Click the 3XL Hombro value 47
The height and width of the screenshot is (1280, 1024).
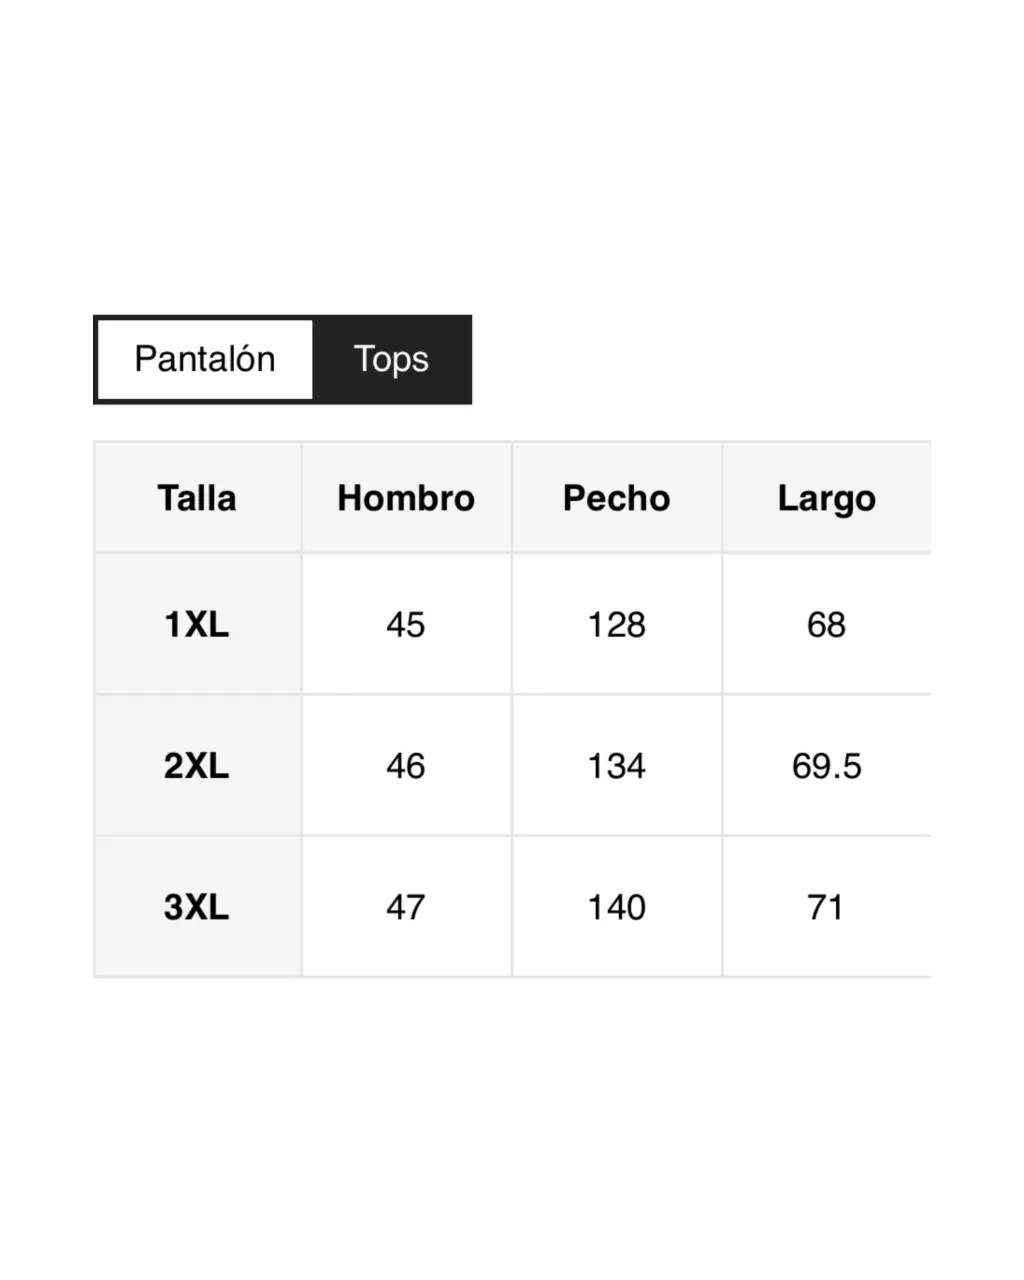pyautogui.click(x=406, y=907)
